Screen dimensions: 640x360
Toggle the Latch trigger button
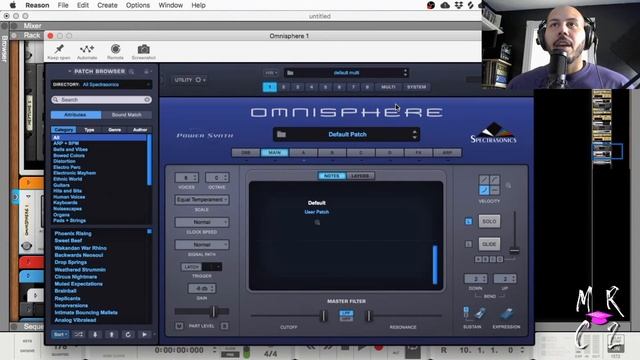191,267
